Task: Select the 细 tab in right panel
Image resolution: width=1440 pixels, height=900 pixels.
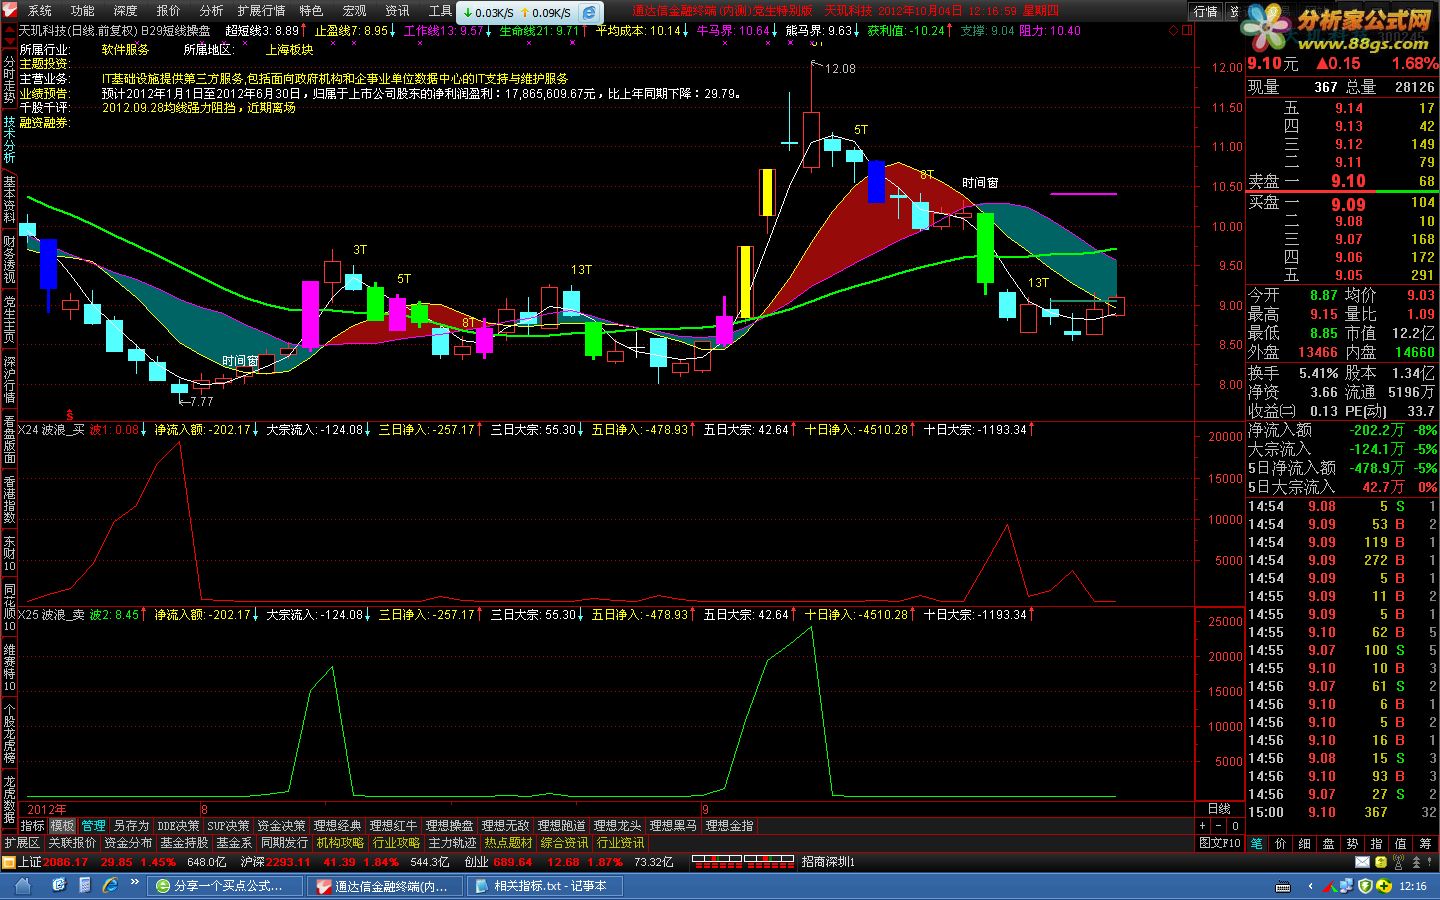Action: [1305, 843]
